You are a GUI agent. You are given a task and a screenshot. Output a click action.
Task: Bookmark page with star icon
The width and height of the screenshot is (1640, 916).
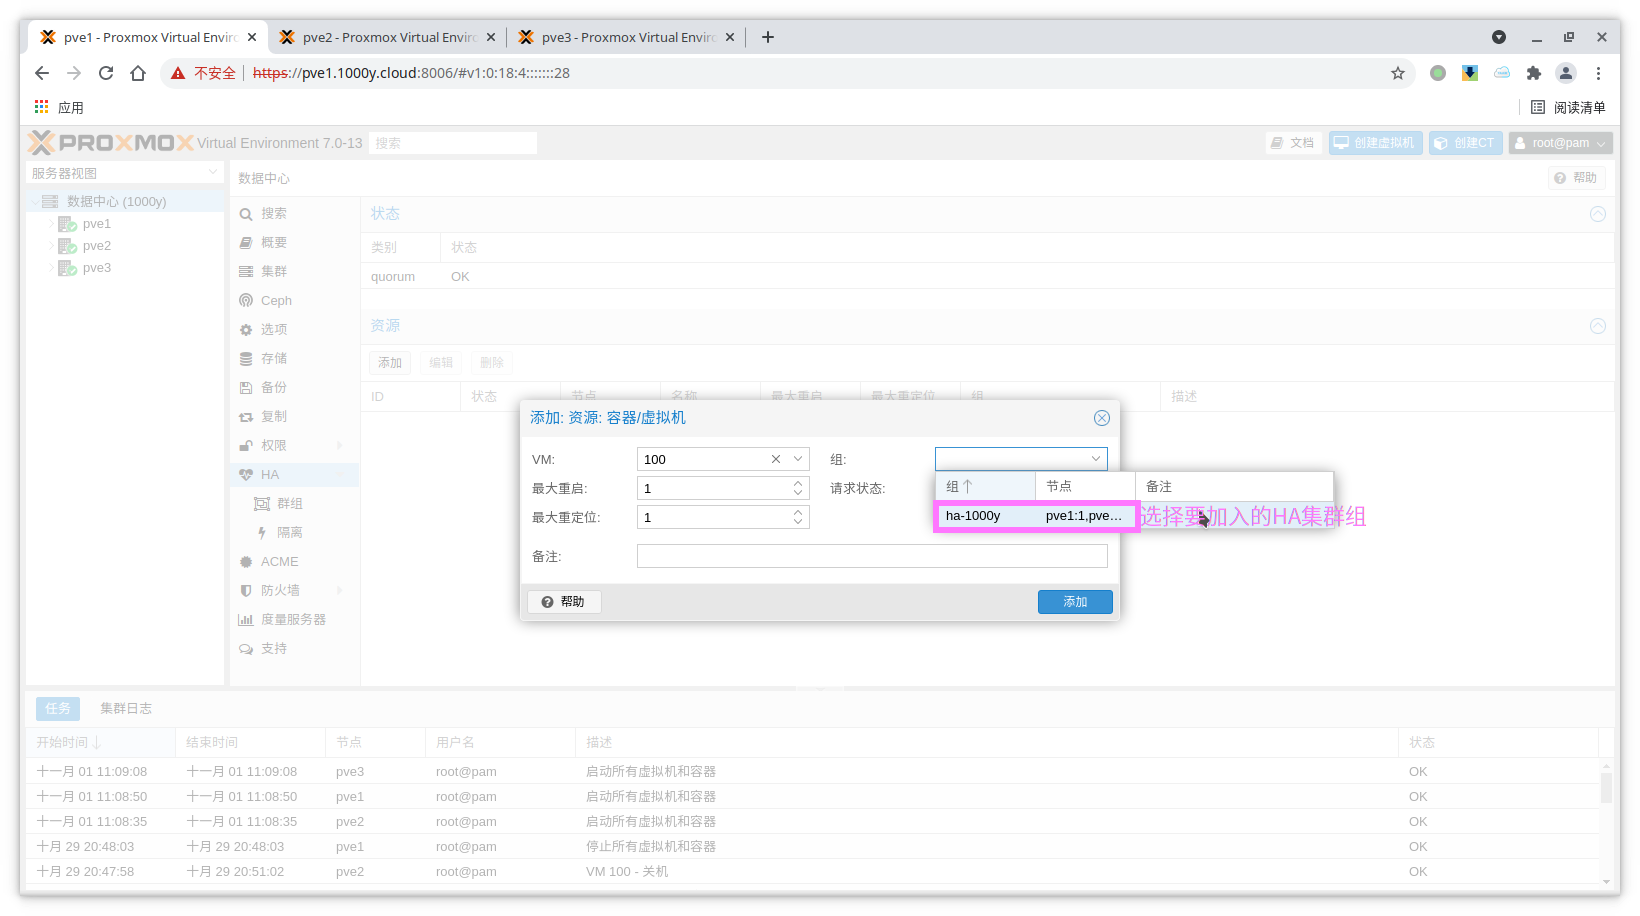[1397, 73]
